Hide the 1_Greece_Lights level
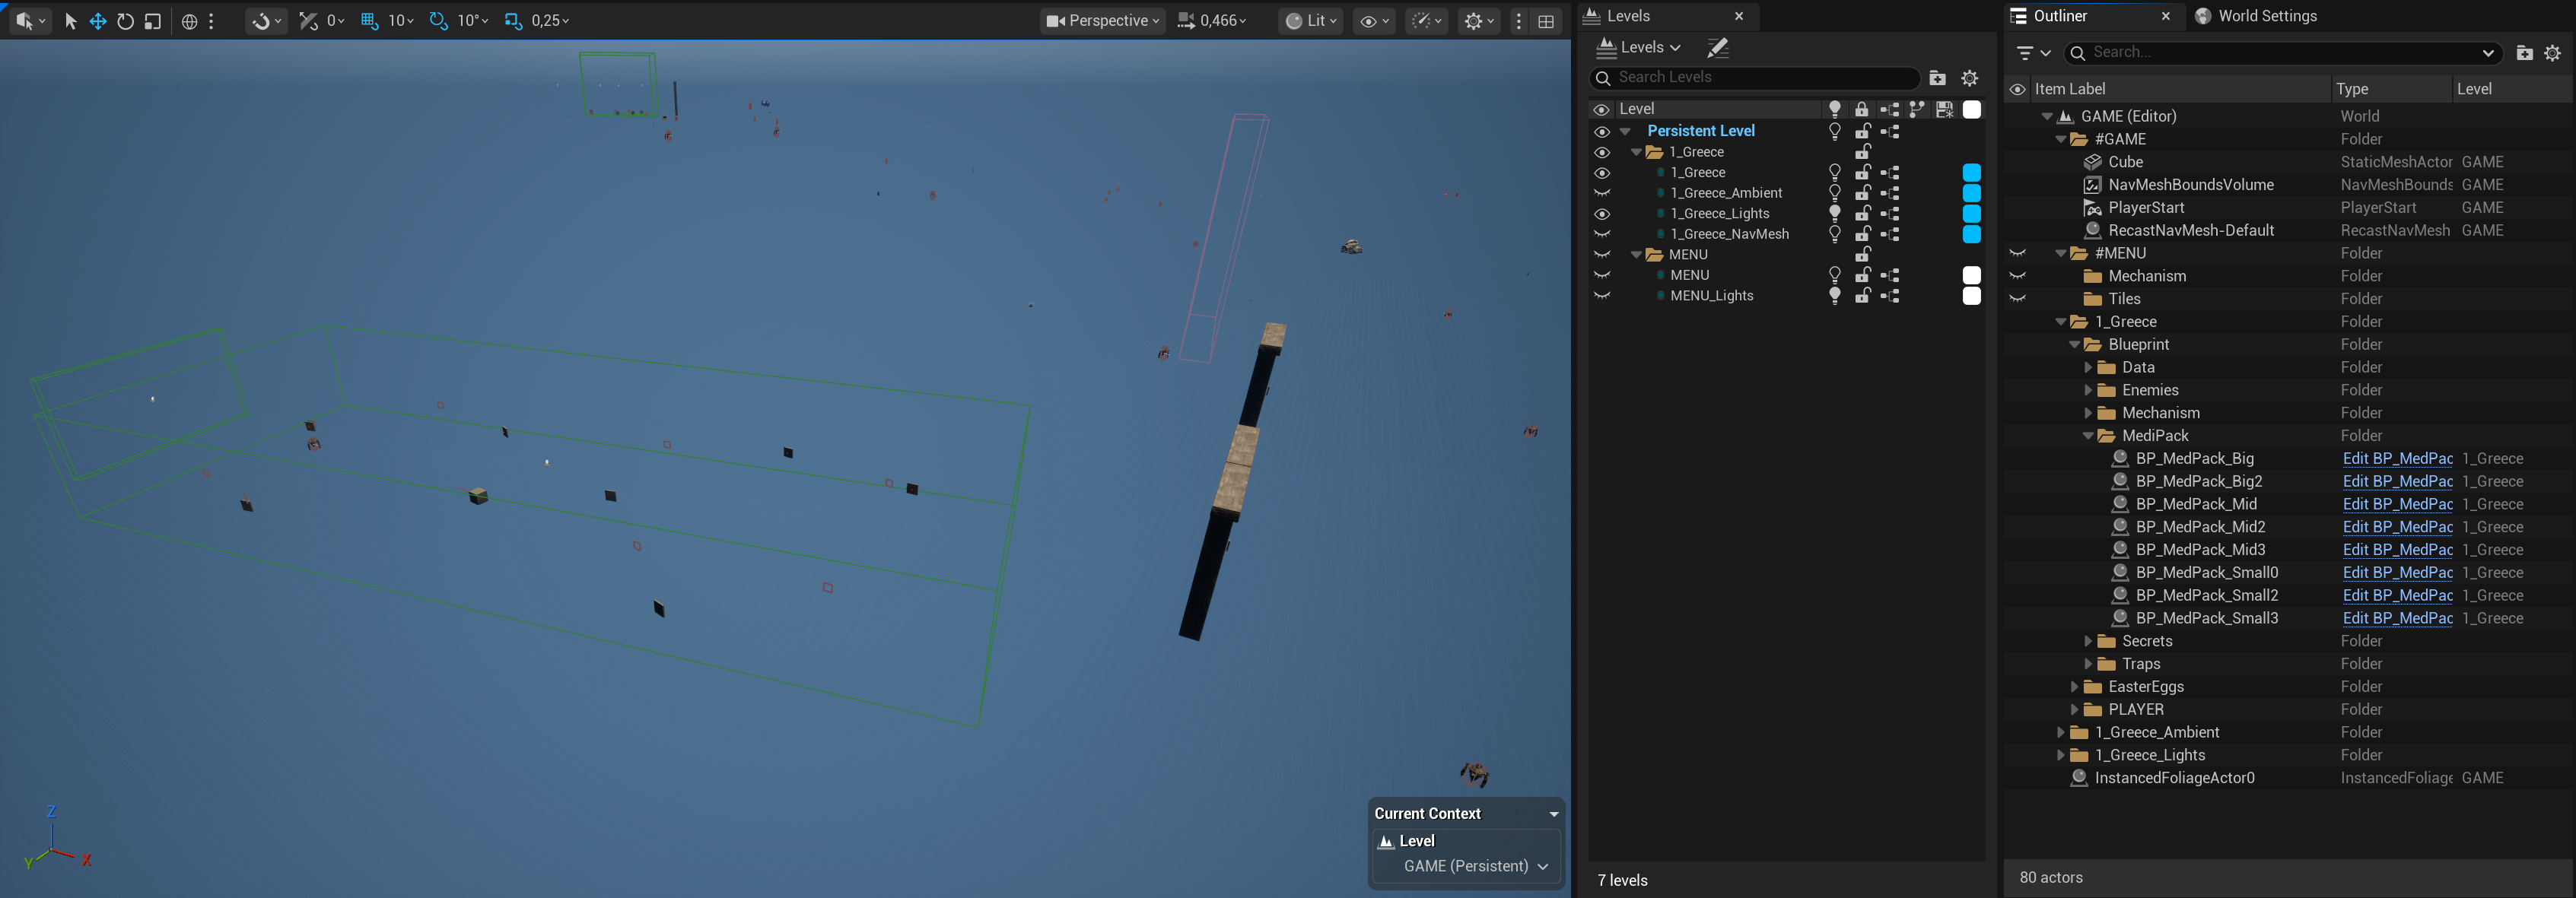This screenshot has width=2576, height=898. click(x=1602, y=213)
